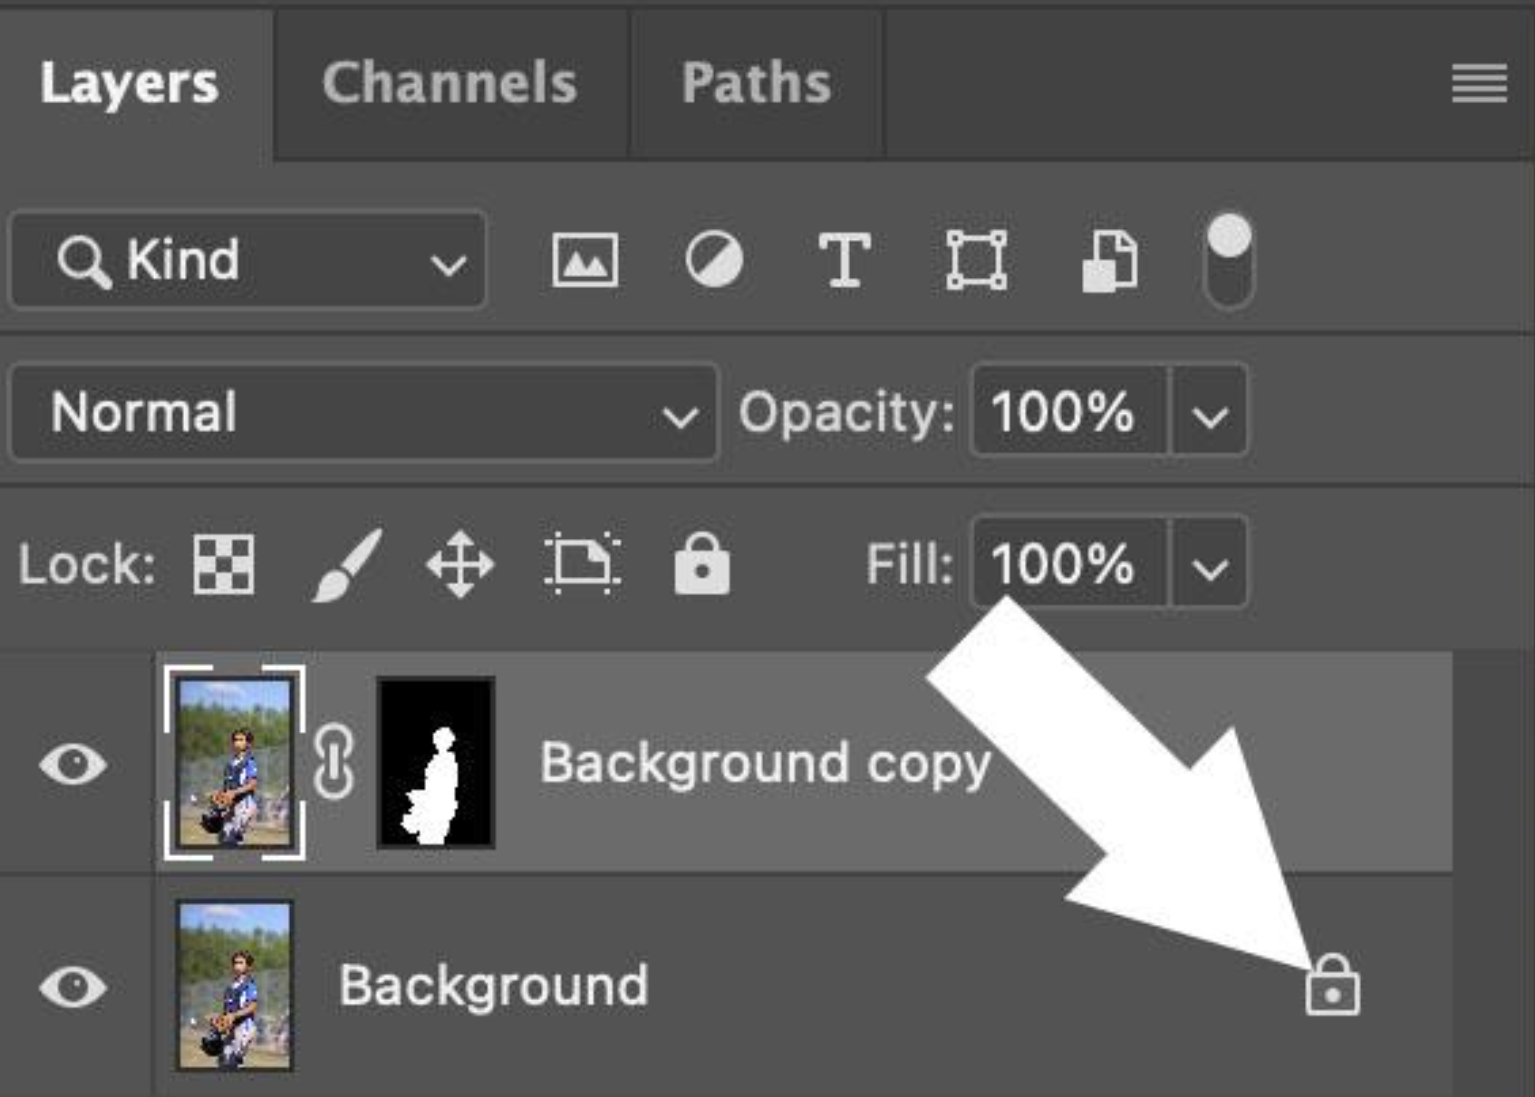
Task: Switch to the Channels tab
Action: point(450,83)
